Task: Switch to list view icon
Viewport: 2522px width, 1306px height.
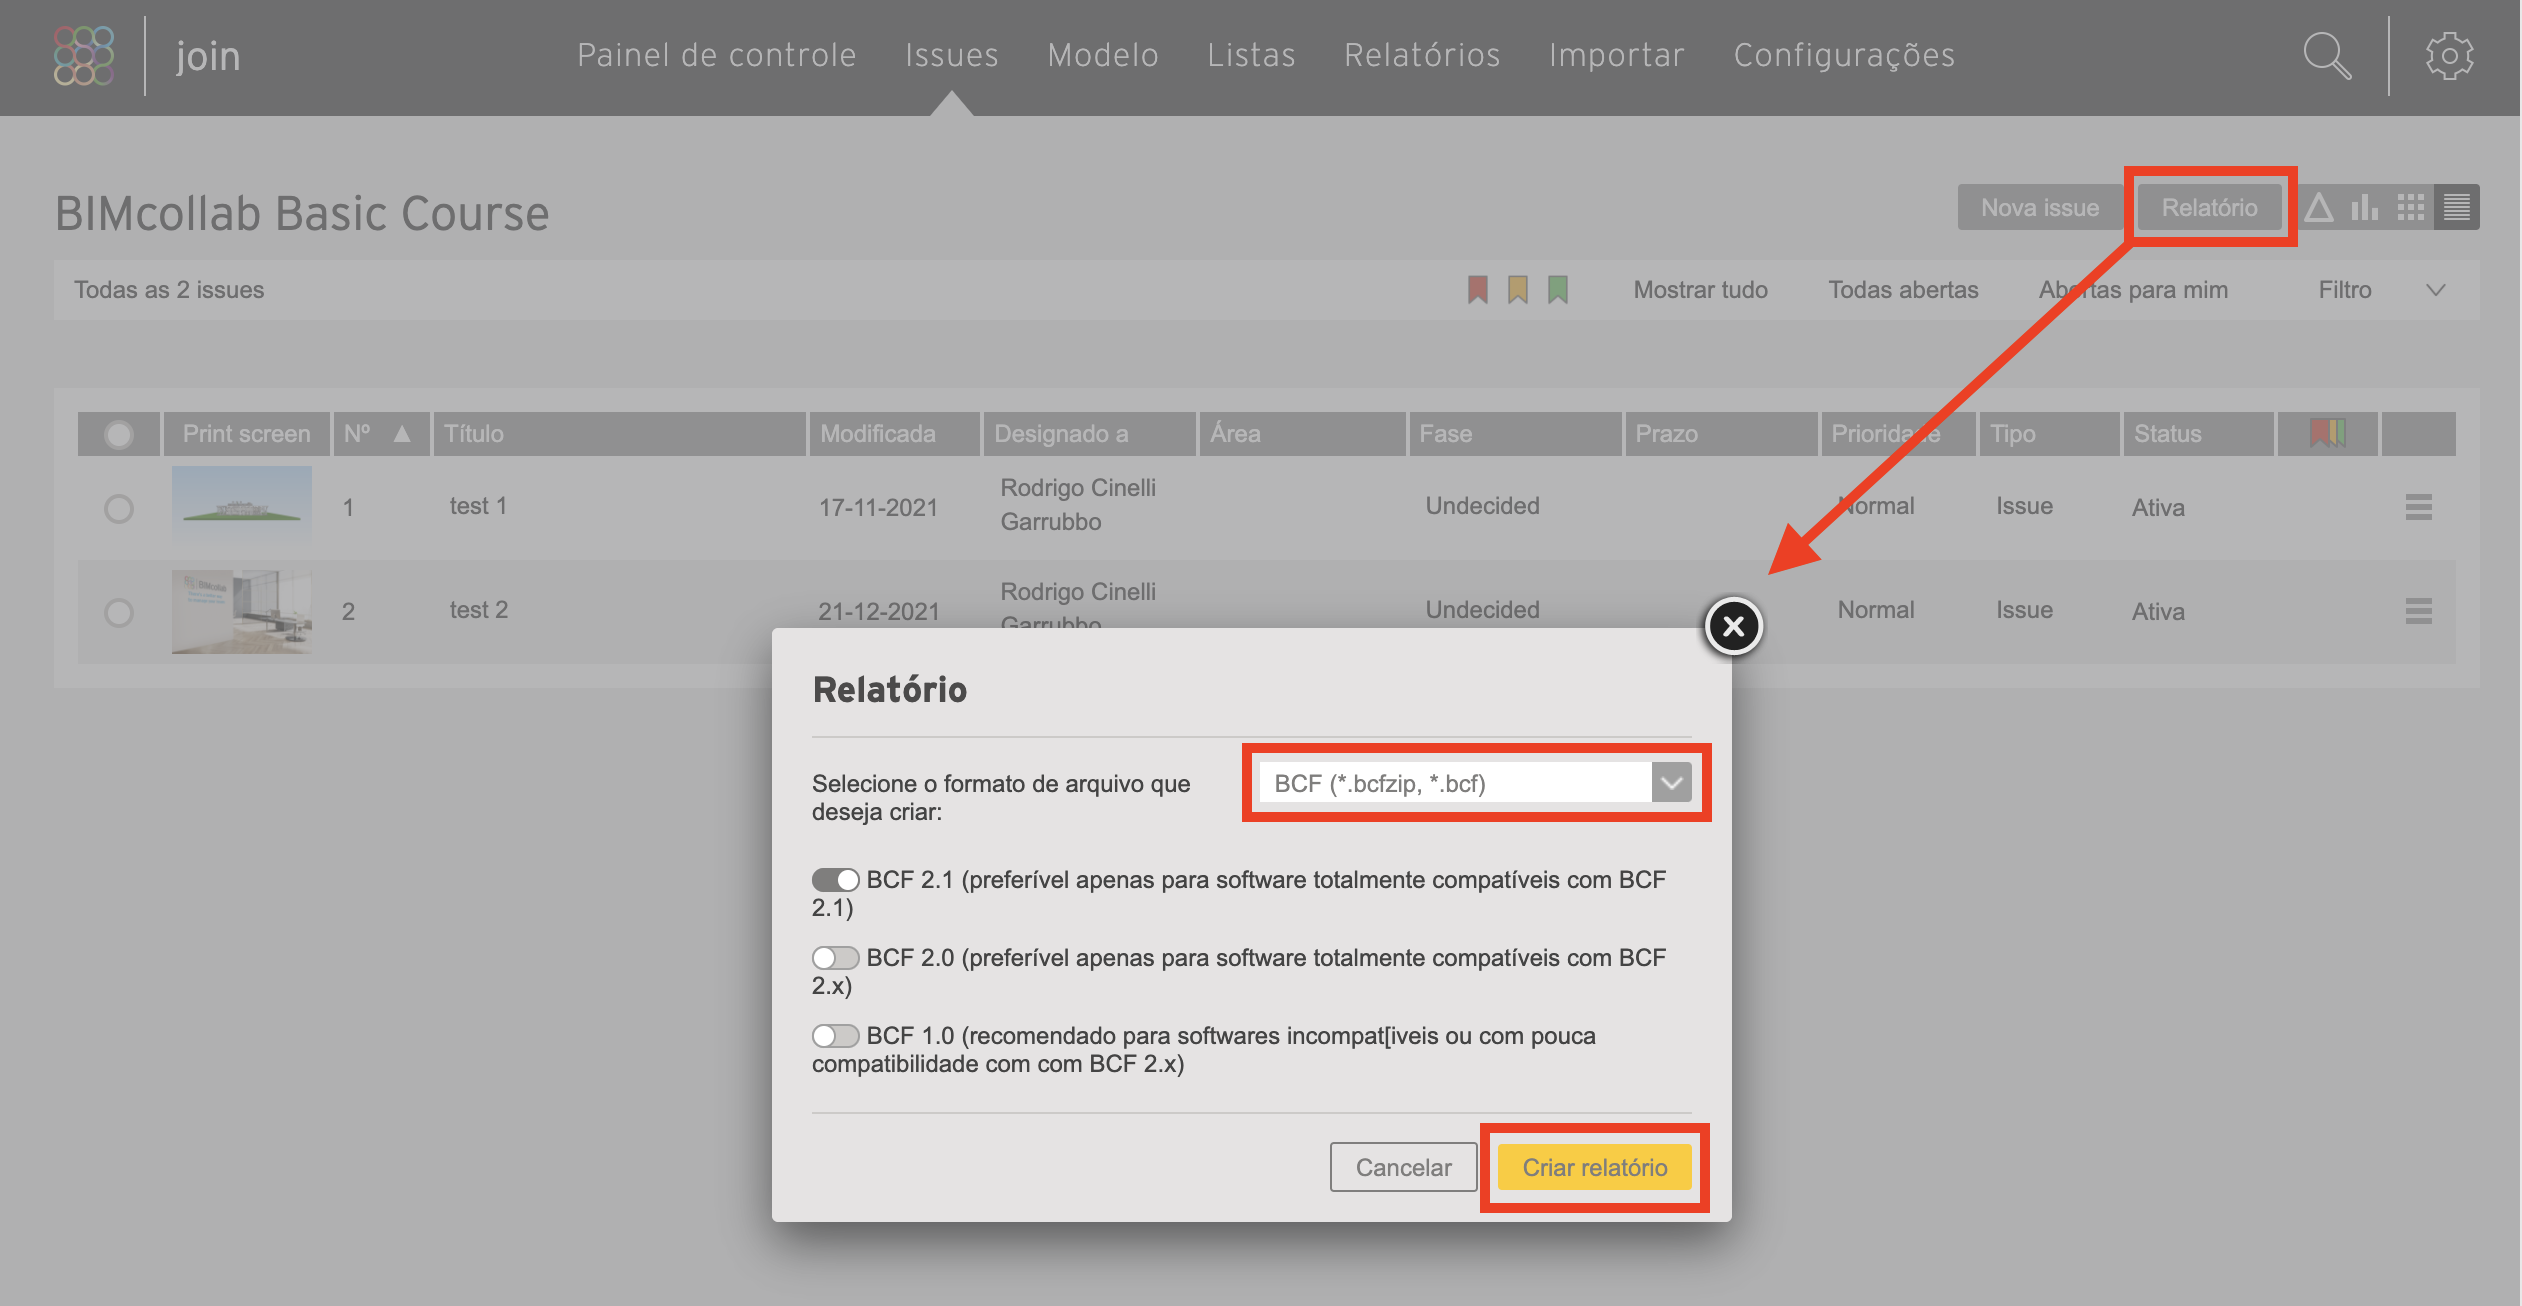Action: click(x=2457, y=207)
